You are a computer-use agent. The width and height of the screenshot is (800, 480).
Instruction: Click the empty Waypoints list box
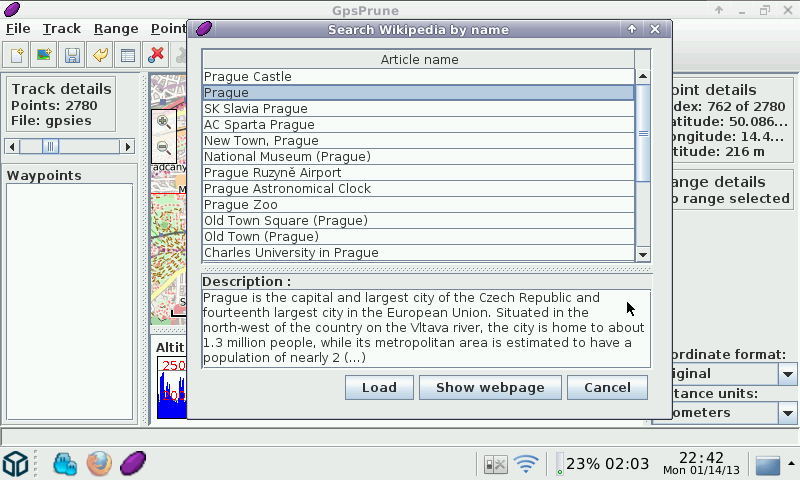pyautogui.click(x=69, y=301)
